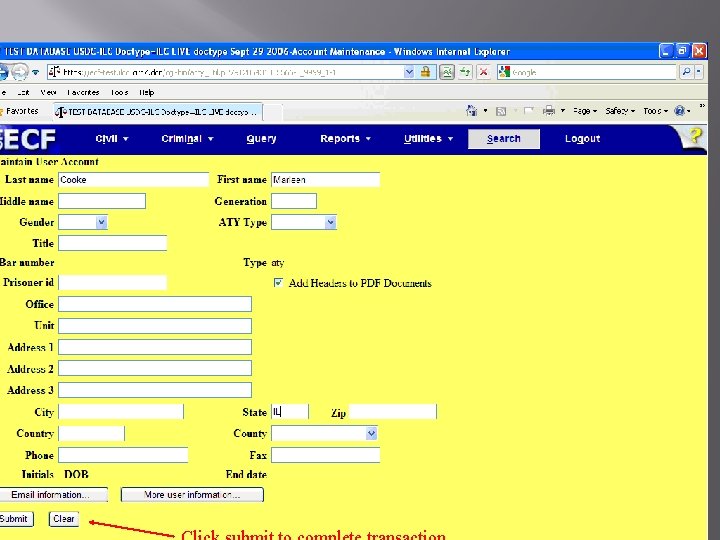Click the compatibility view icon in address bar

(x=447, y=72)
